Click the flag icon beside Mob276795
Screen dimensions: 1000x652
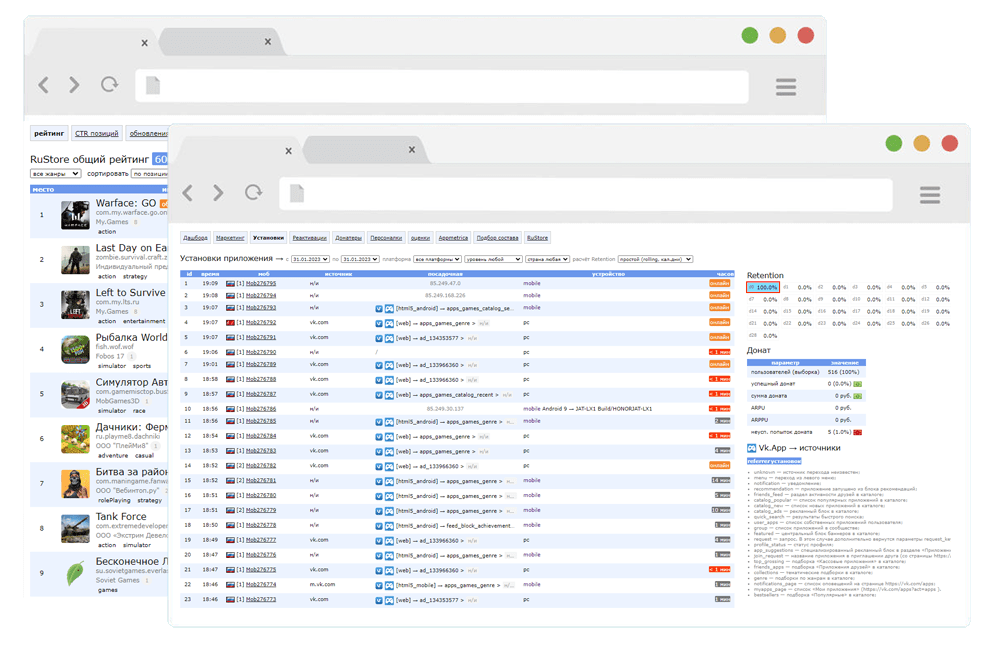tap(230, 283)
